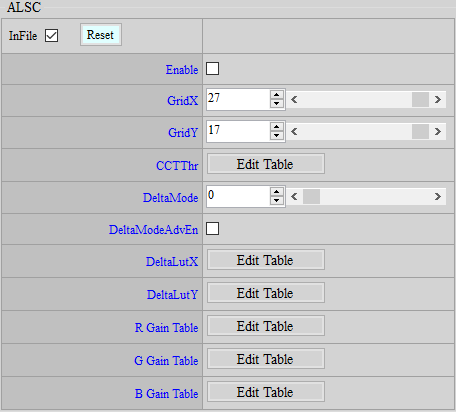Click the DeltaMode slider thumb
The image size is (456, 412).
311,196
